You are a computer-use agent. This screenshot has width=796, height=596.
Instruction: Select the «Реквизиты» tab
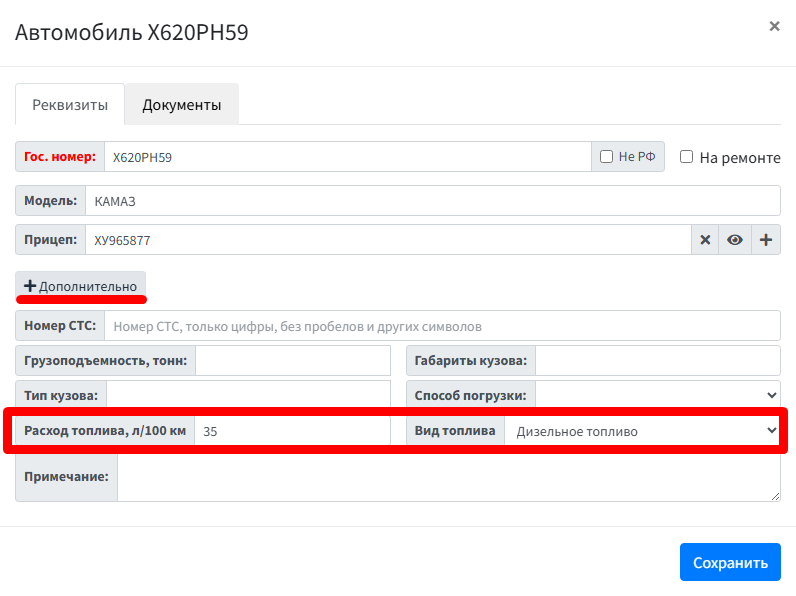pos(70,105)
